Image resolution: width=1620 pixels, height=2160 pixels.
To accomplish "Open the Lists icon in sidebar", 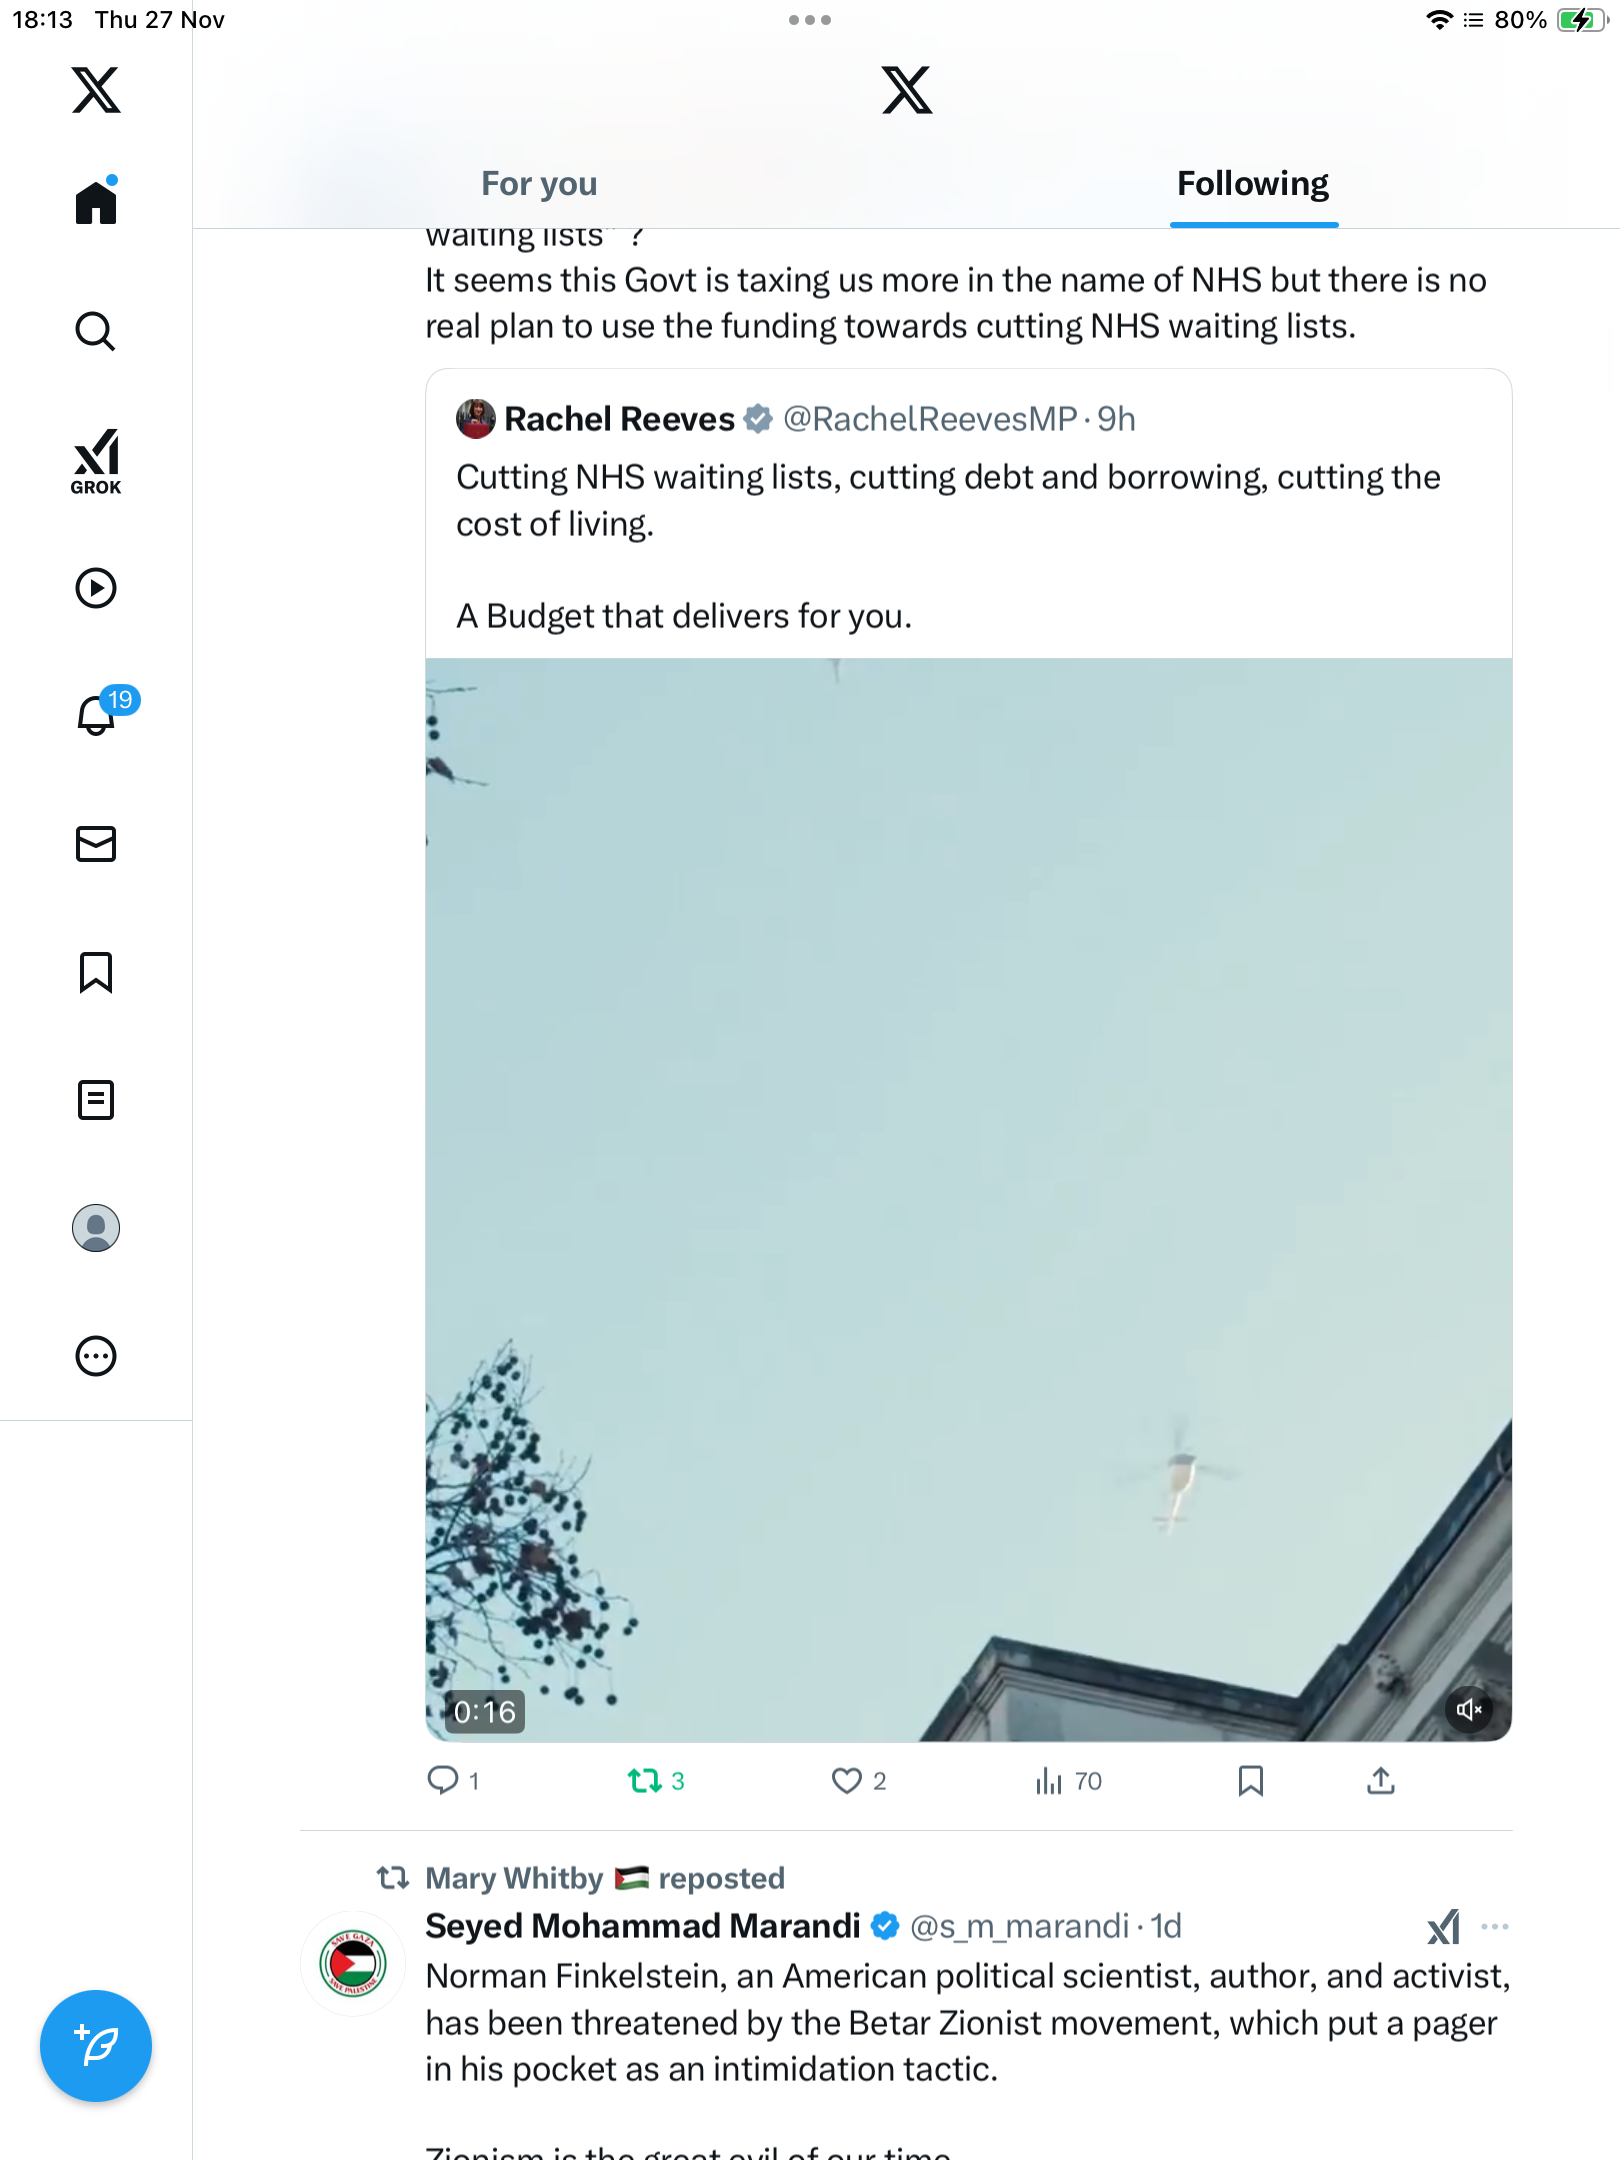I will point(96,1100).
